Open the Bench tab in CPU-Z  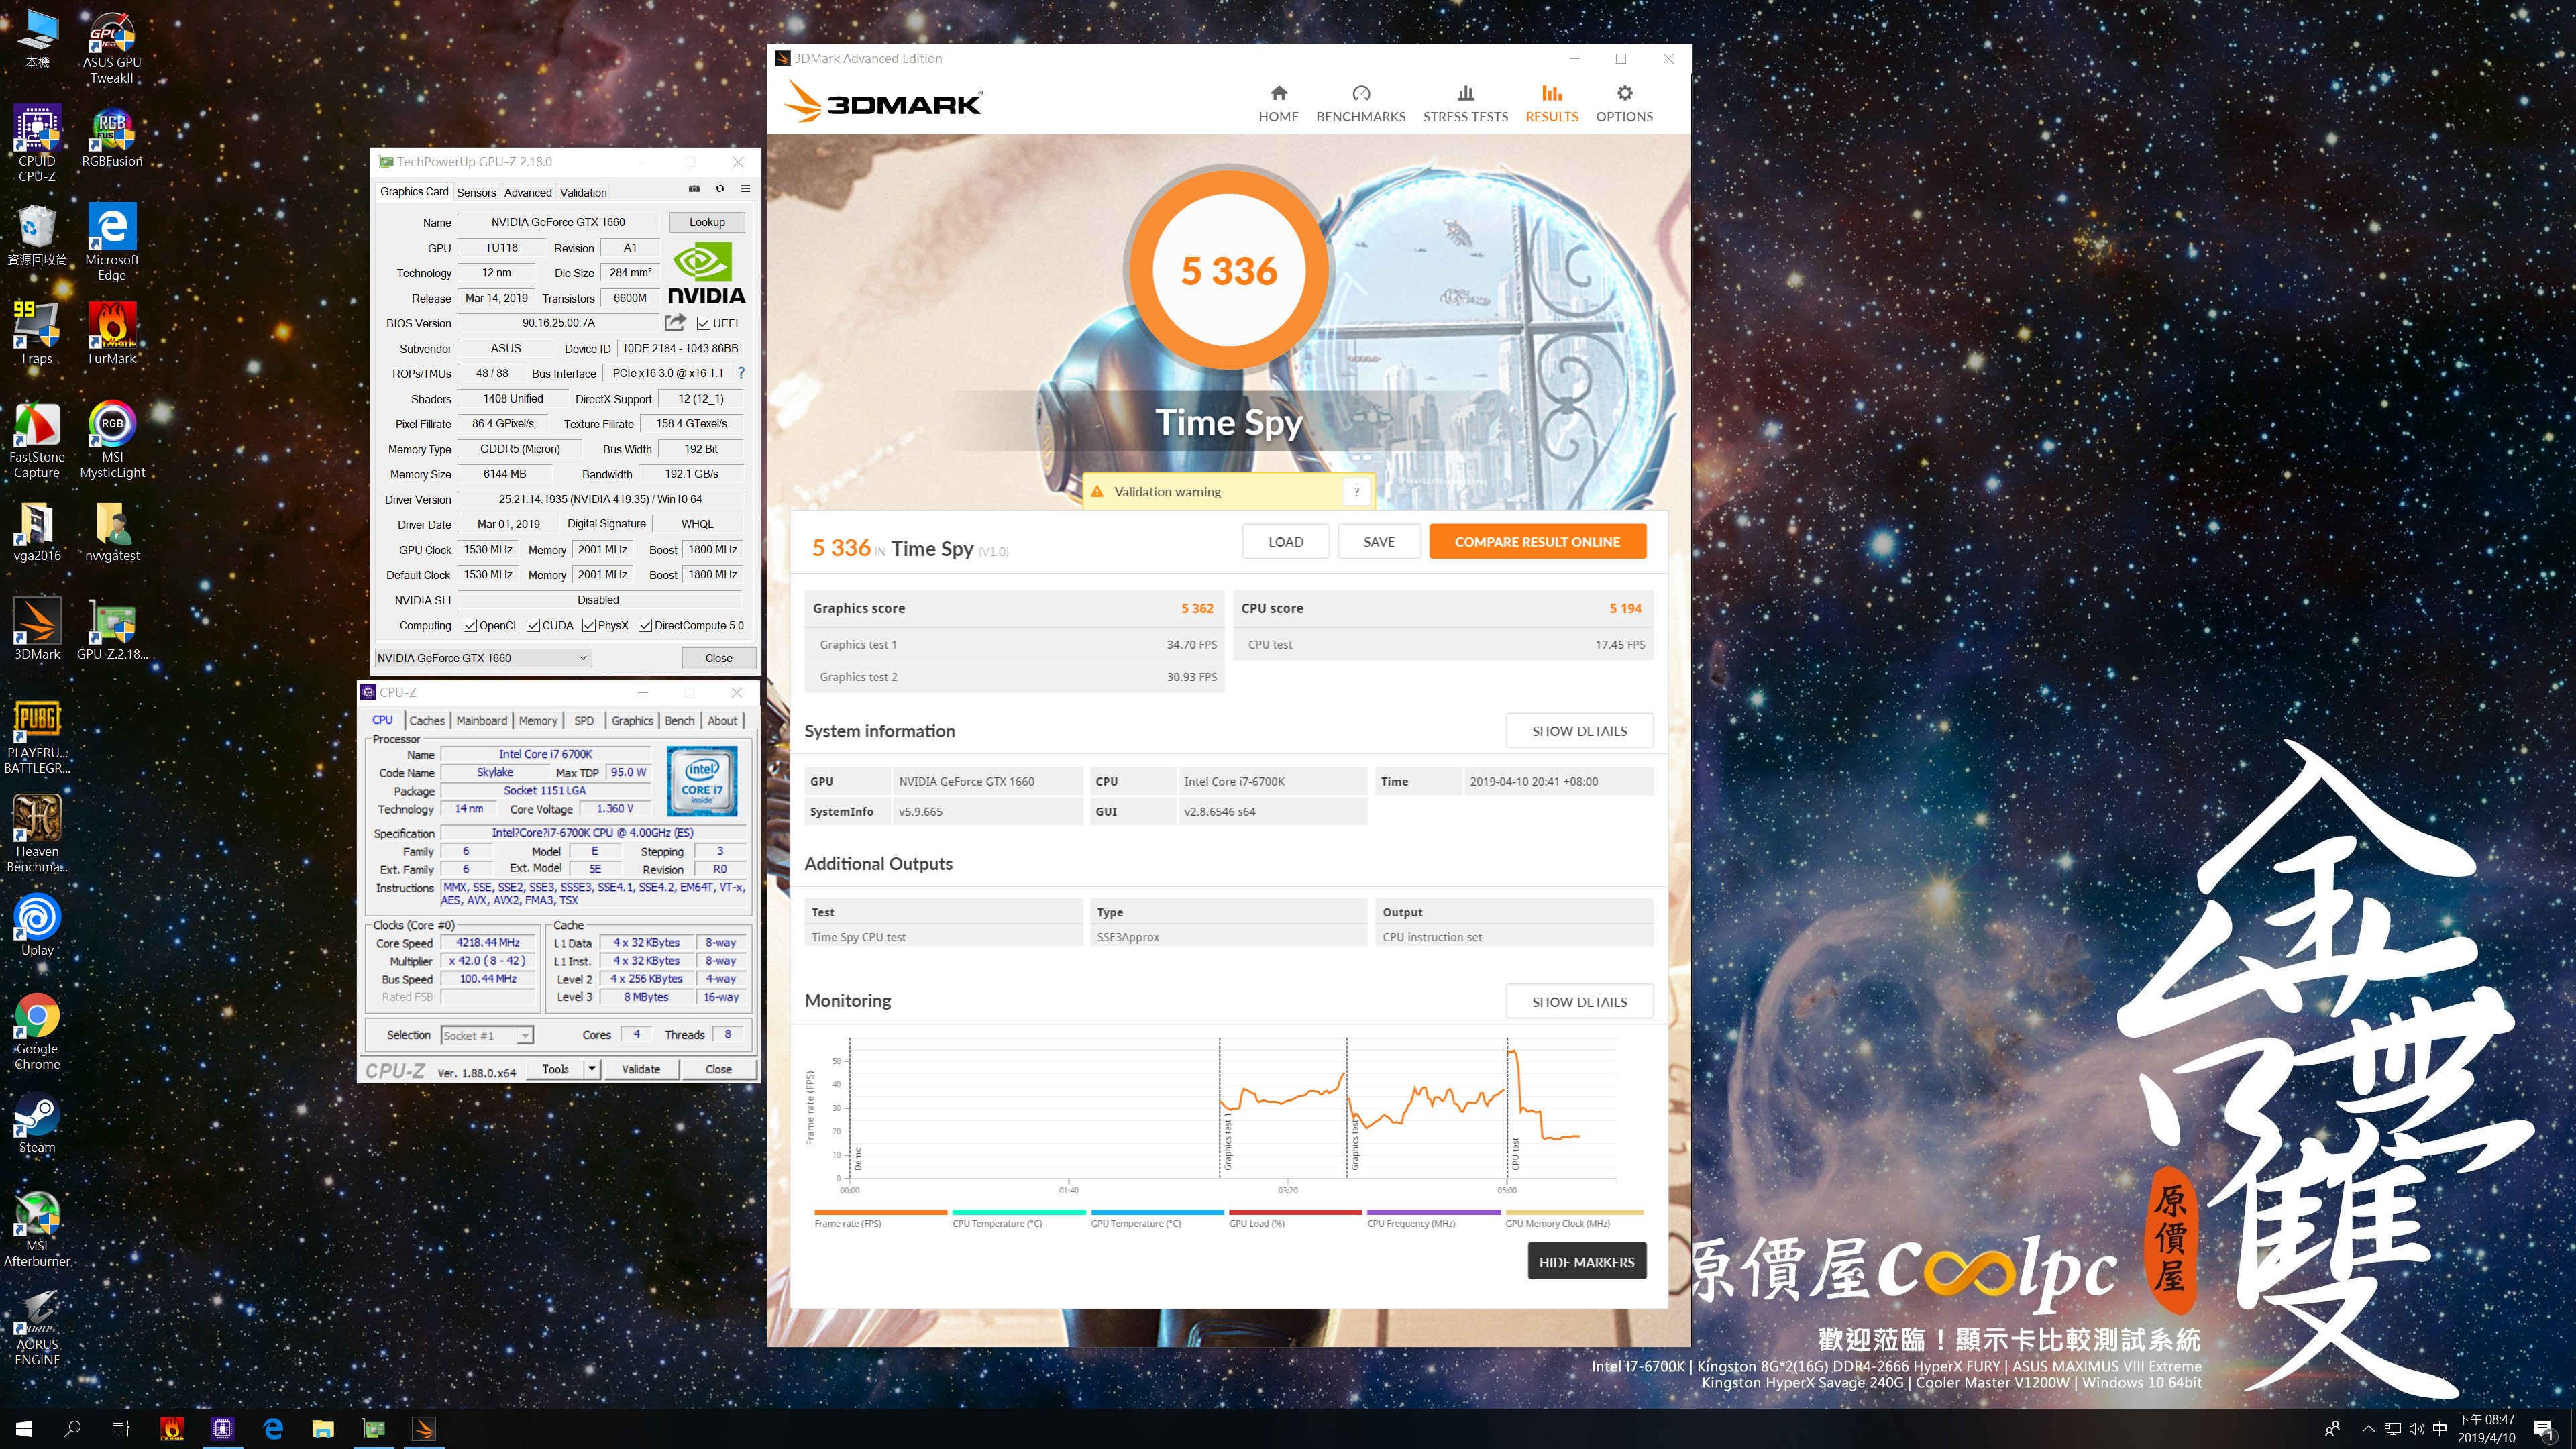tap(679, 720)
